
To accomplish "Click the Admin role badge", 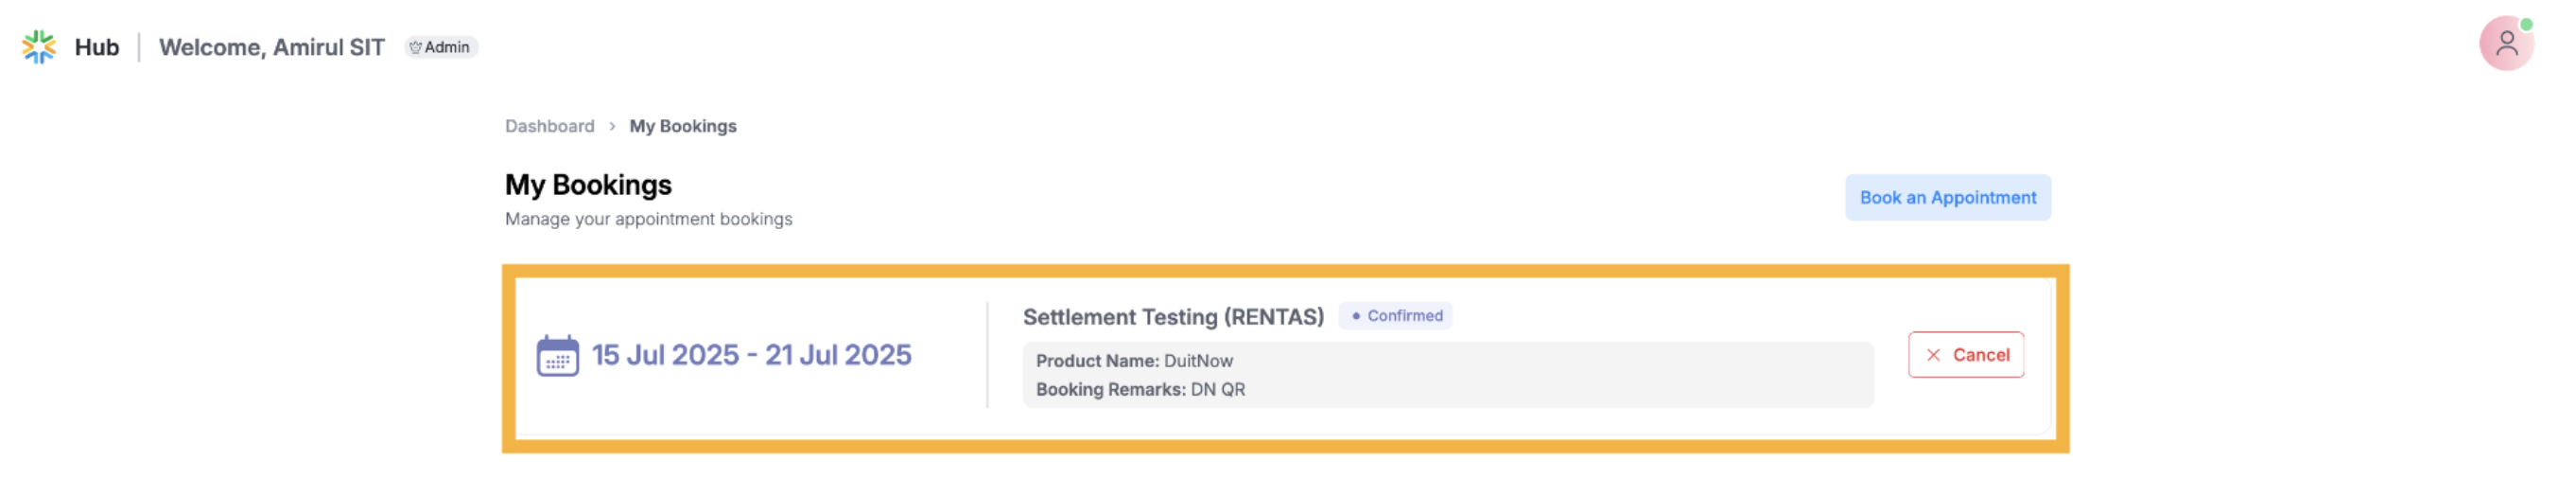I will tap(441, 47).
